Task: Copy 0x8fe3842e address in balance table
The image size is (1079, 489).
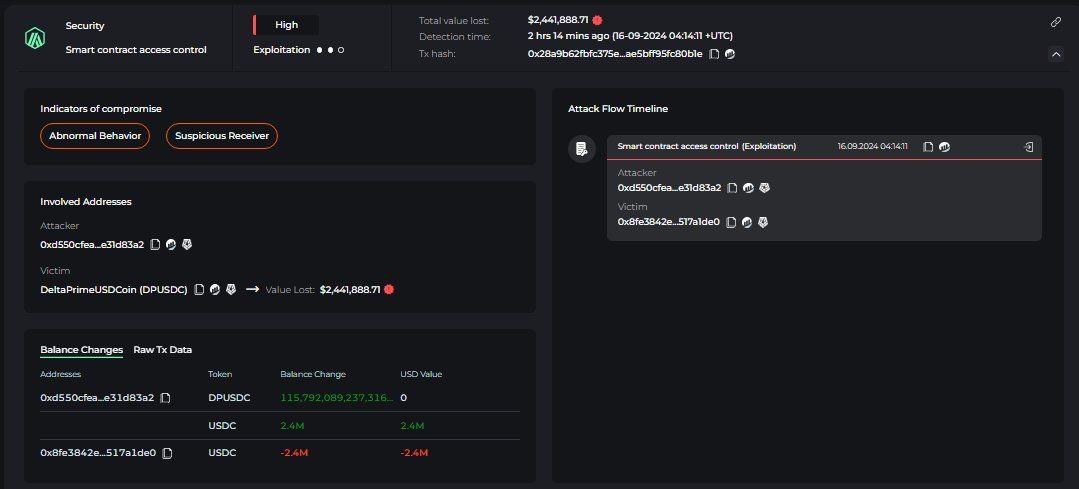Action: click(x=167, y=453)
